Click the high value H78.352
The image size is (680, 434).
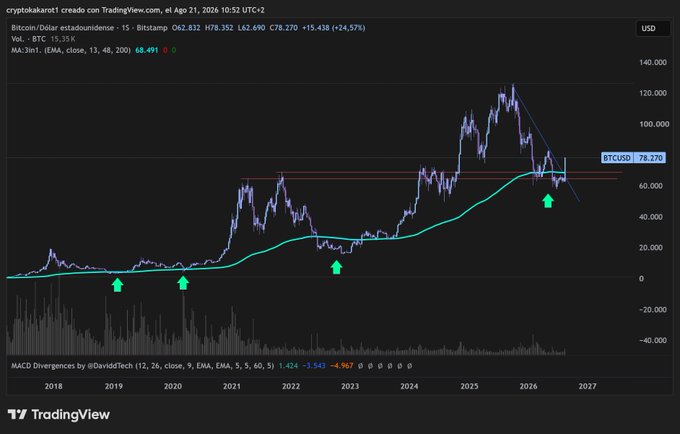tap(219, 28)
